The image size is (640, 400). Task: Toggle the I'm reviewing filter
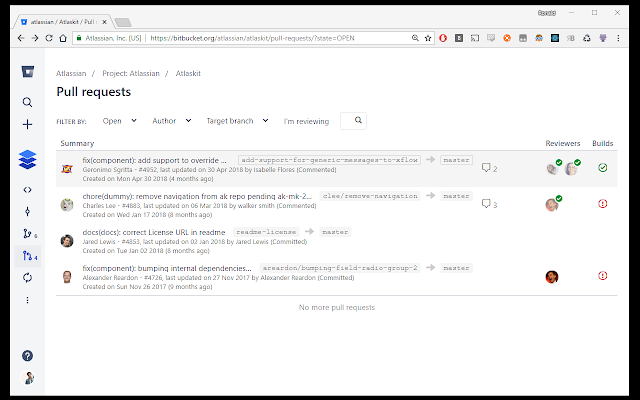click(306, 121)
